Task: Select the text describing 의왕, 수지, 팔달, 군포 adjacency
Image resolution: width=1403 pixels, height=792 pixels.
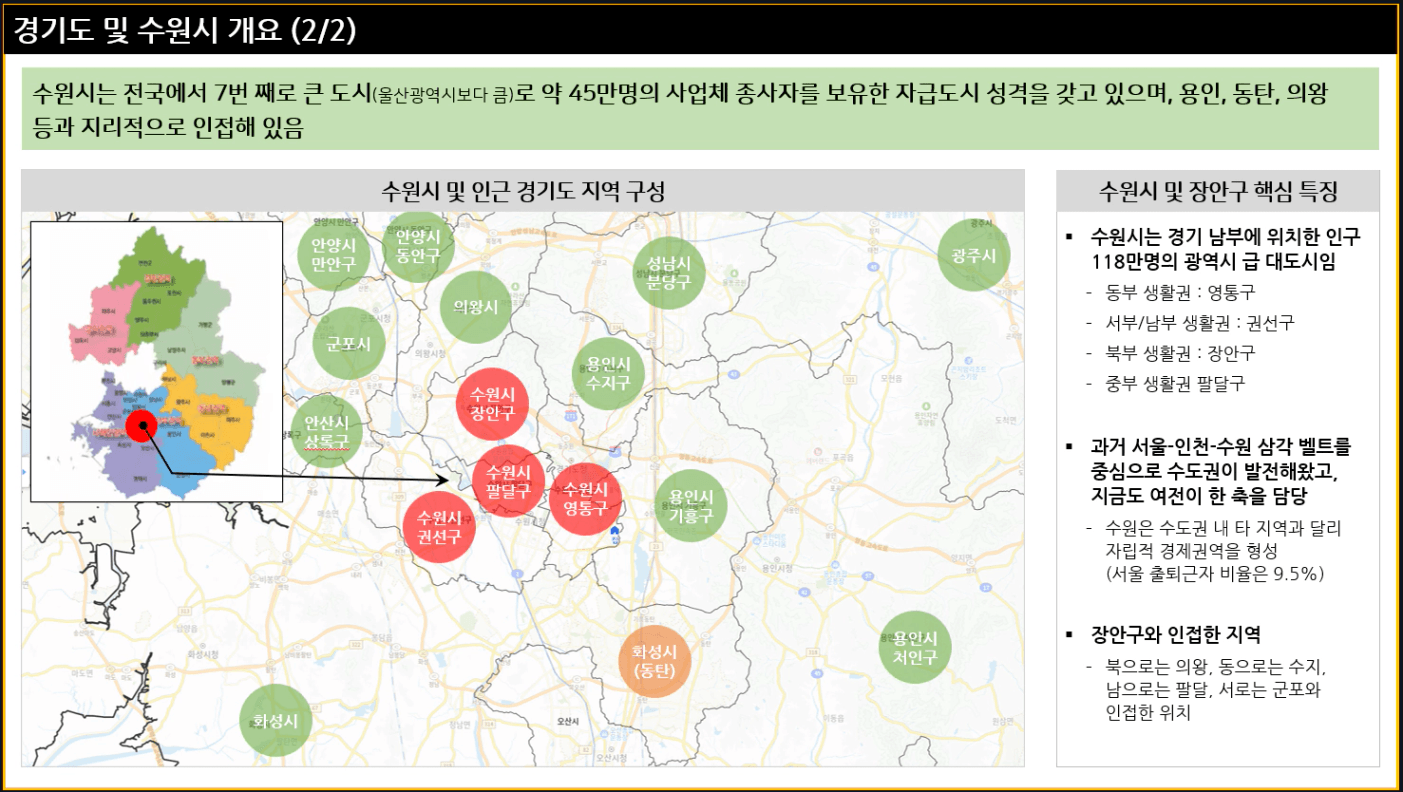Action: click(x=1215, y=690)
